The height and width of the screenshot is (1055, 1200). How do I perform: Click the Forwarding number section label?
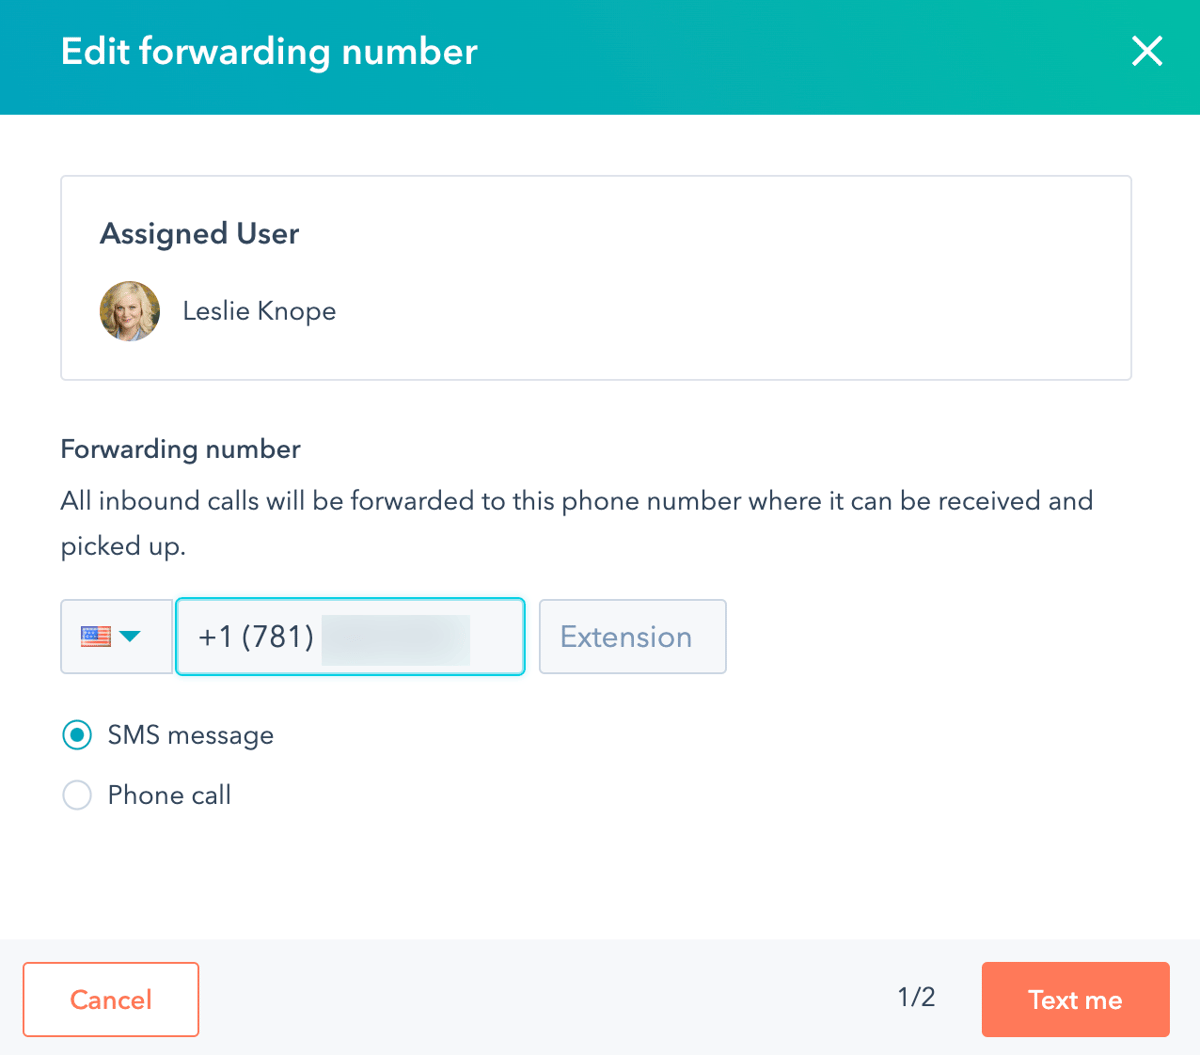pyautogui.click(x=180, y=449)
